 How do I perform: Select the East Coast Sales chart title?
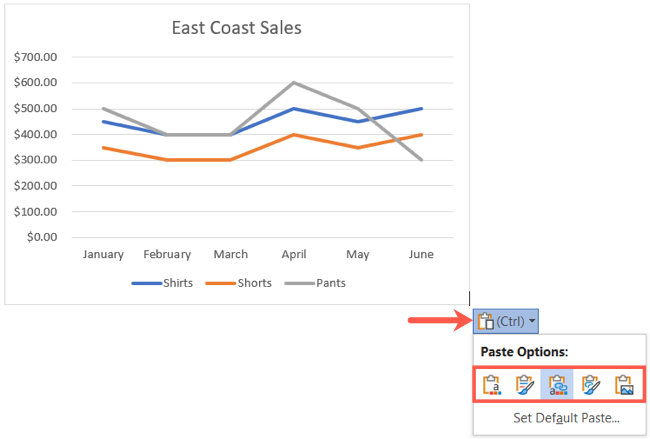(x=237, y=28)
